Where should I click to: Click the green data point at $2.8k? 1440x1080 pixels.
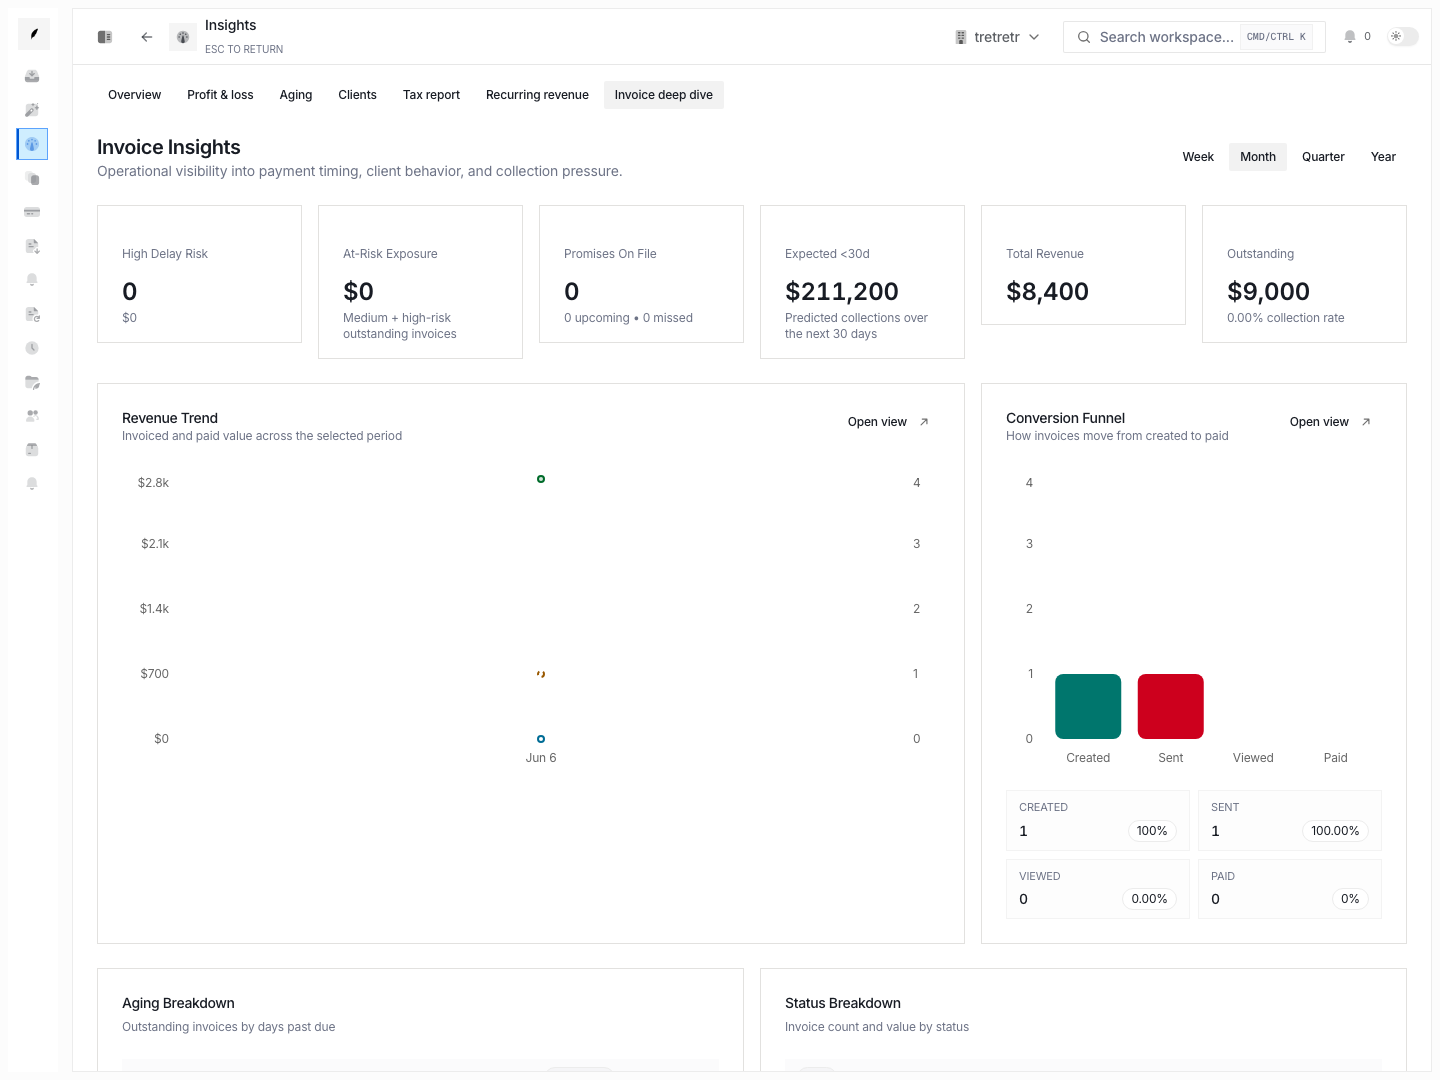(x=541, y=479)
